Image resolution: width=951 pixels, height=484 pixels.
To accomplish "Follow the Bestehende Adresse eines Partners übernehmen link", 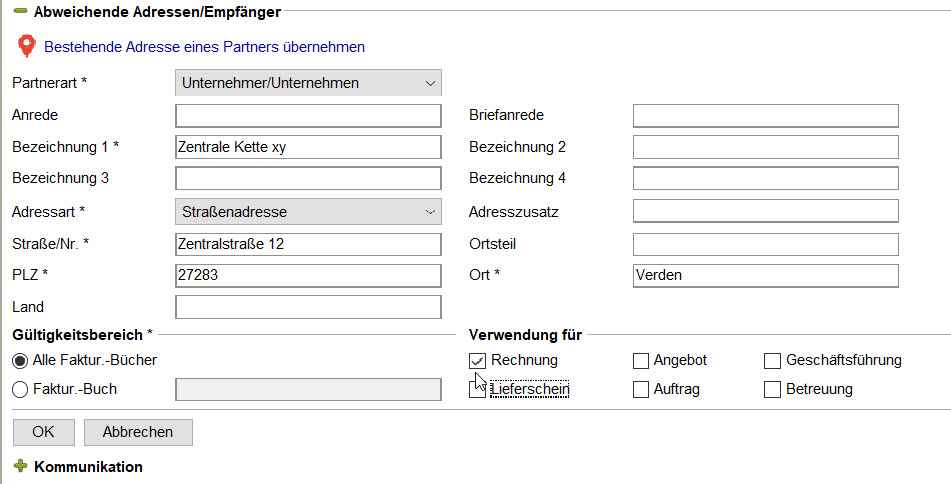I will [x=204, y=47].
